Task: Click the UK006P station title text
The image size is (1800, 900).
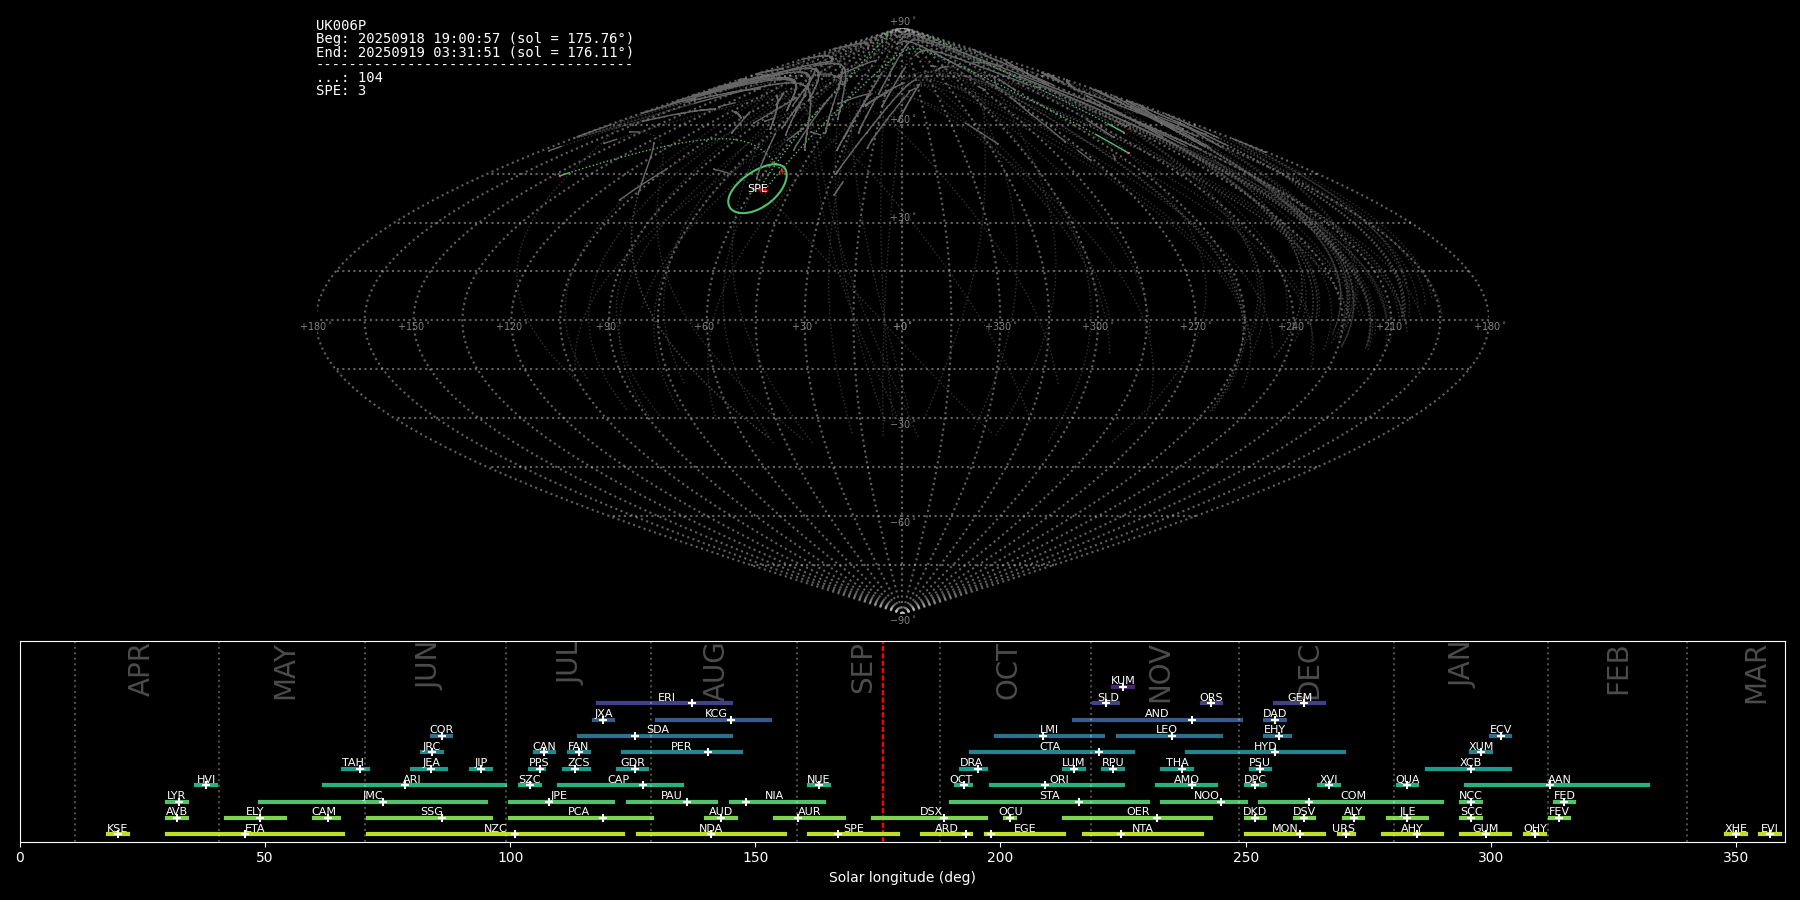Action: (x=341, y=26)
